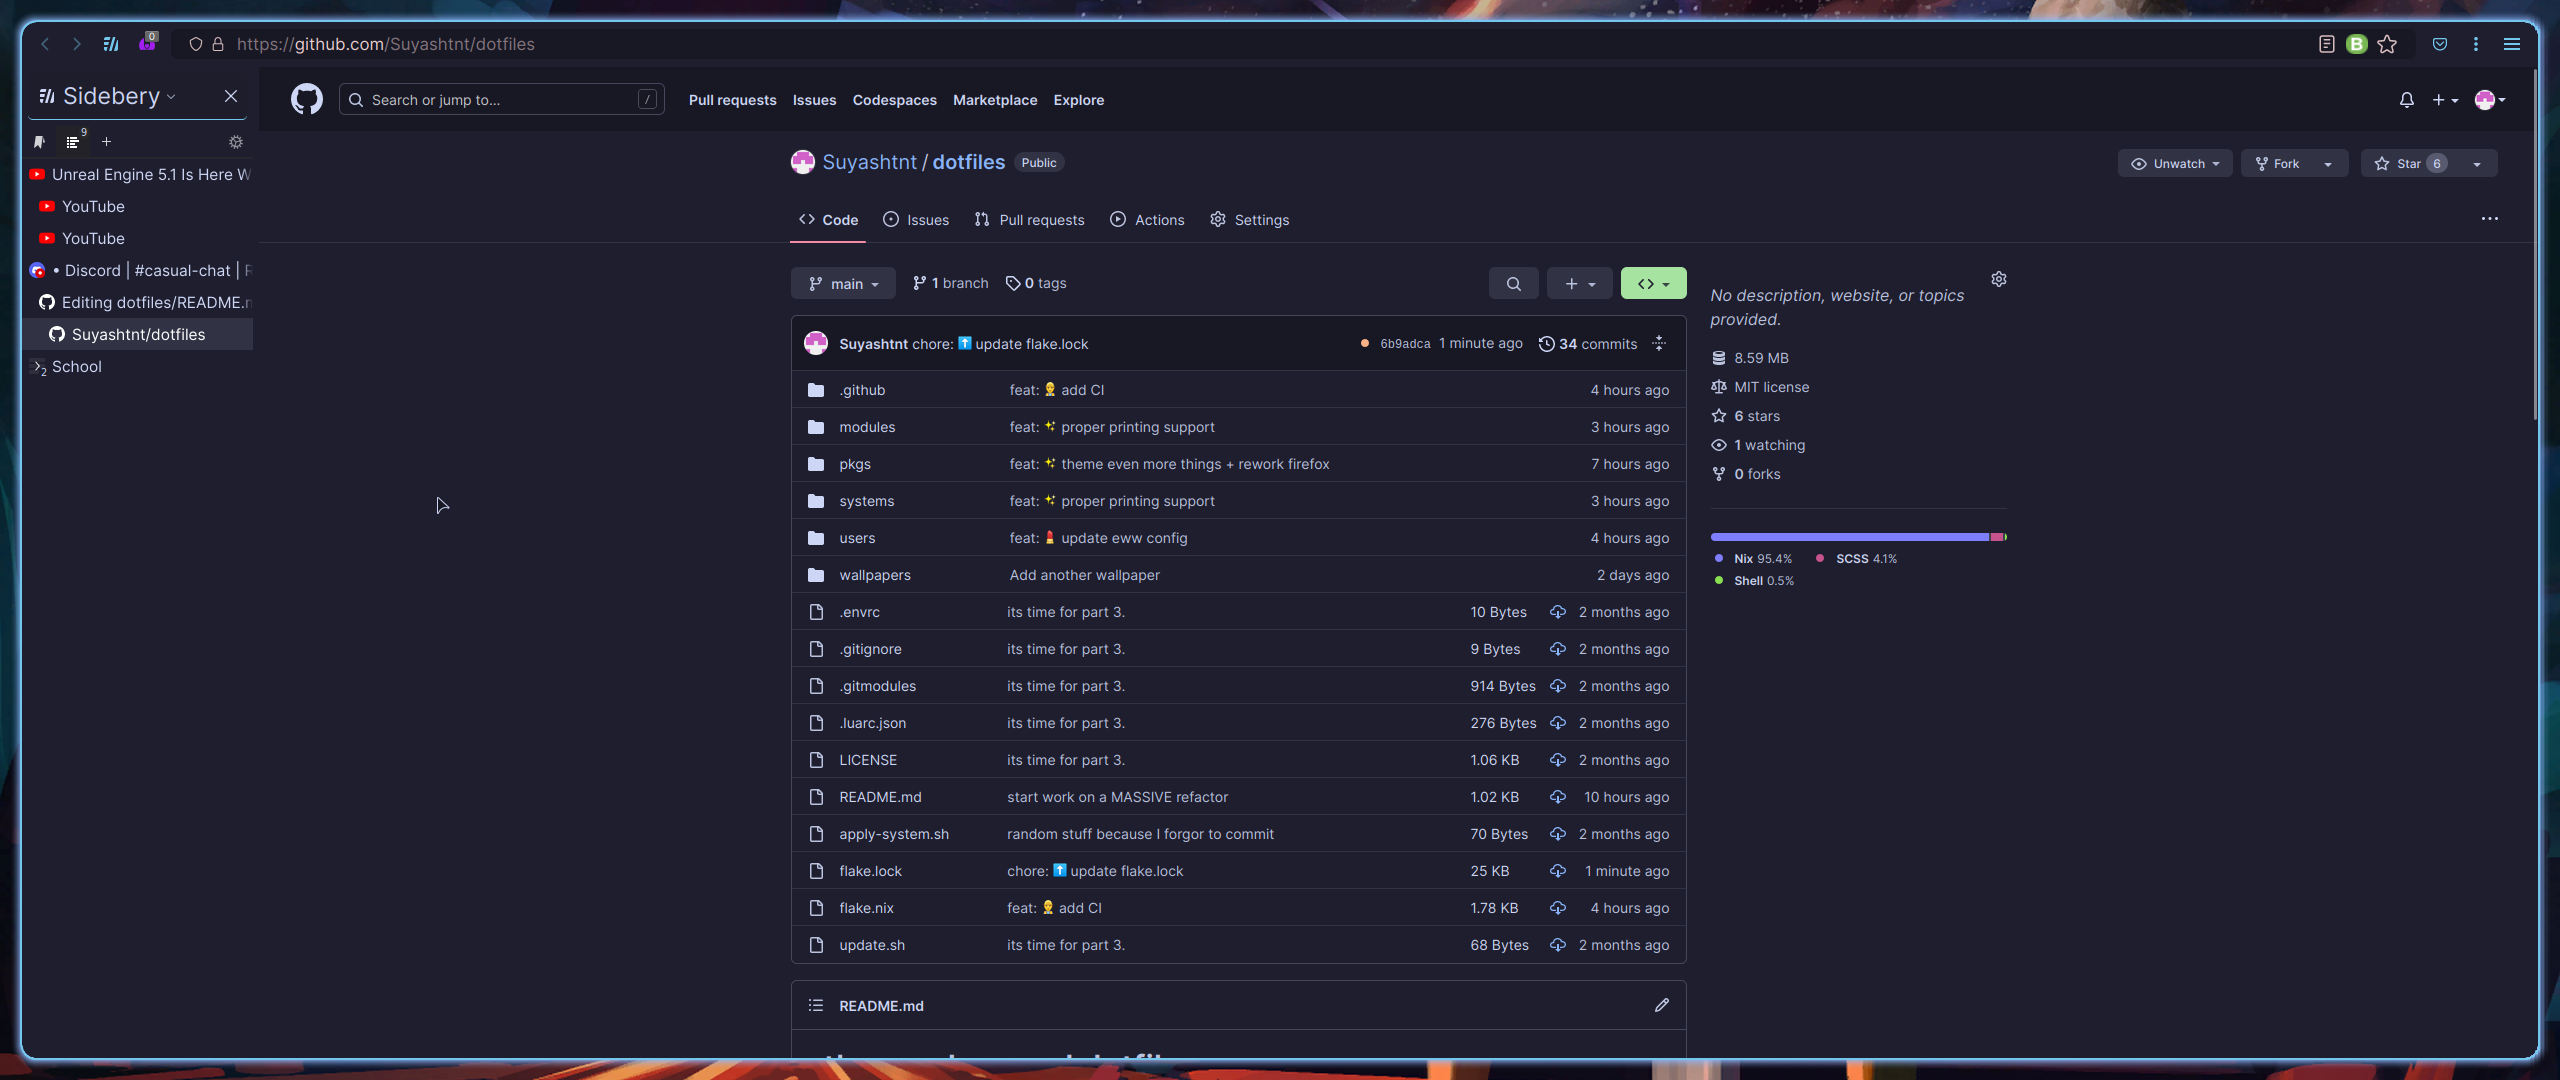Open README outline list icon
The height and width of the screenshot is (1080, 2560).
pos(816,1005)
